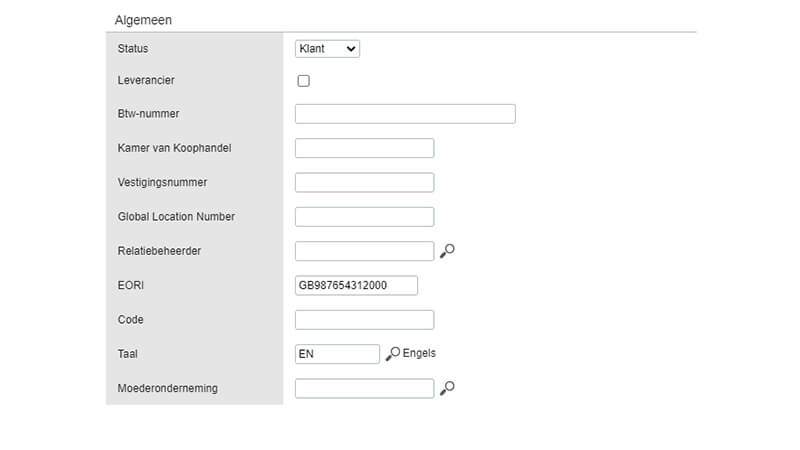Click the EORI label text
This screenshot has width=800, height=450.
[131, 285]
